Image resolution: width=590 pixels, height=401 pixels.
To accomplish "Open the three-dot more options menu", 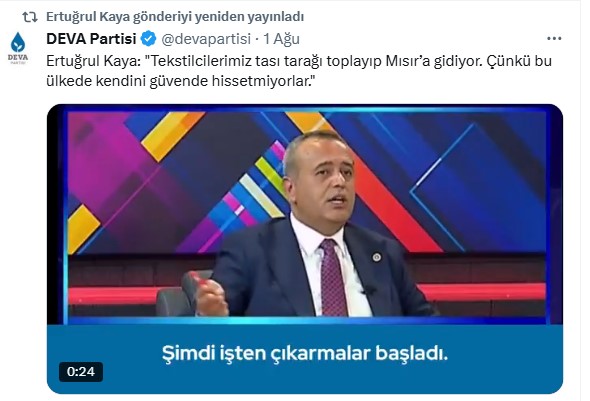I will pos(554,38).
